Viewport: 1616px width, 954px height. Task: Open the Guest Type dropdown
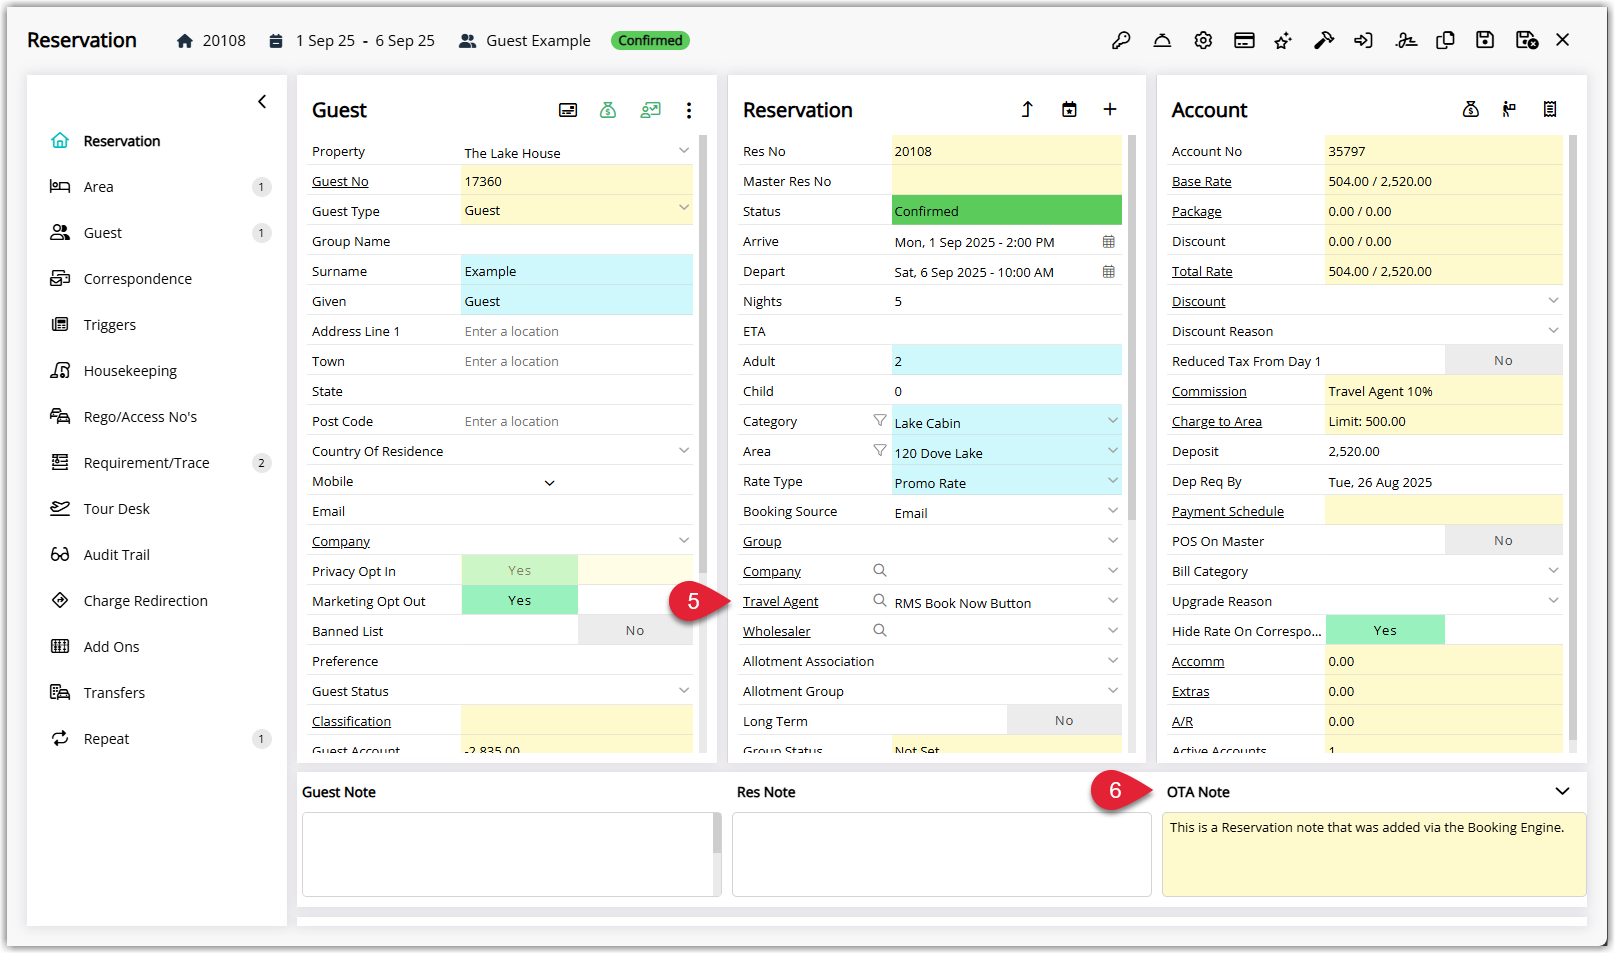point(684,208)
